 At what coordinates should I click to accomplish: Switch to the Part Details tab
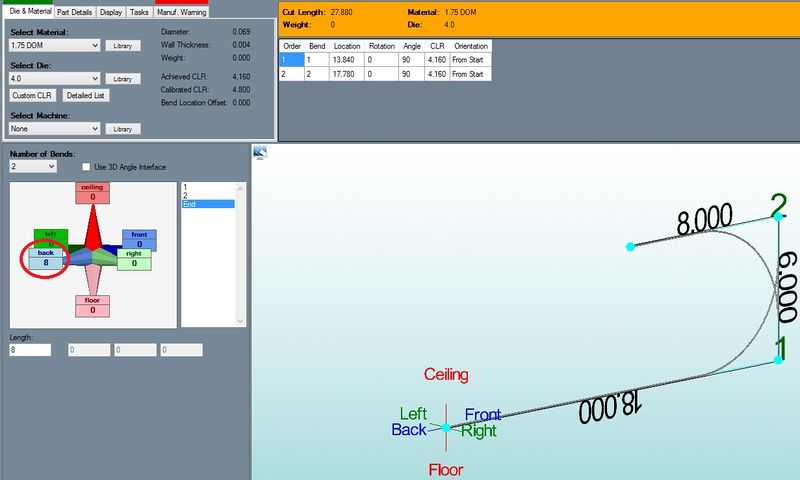(x=75, y=12)
